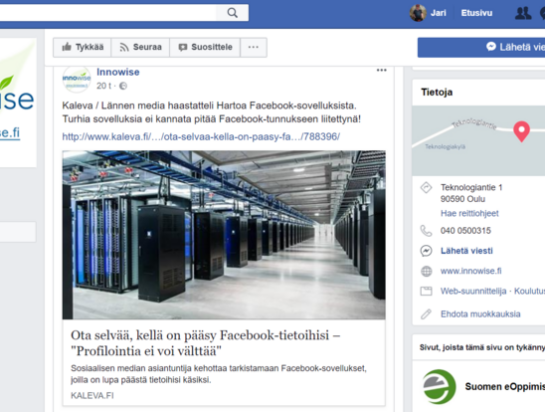Open post audience globe next to 20 t

(x=123, y=86)
